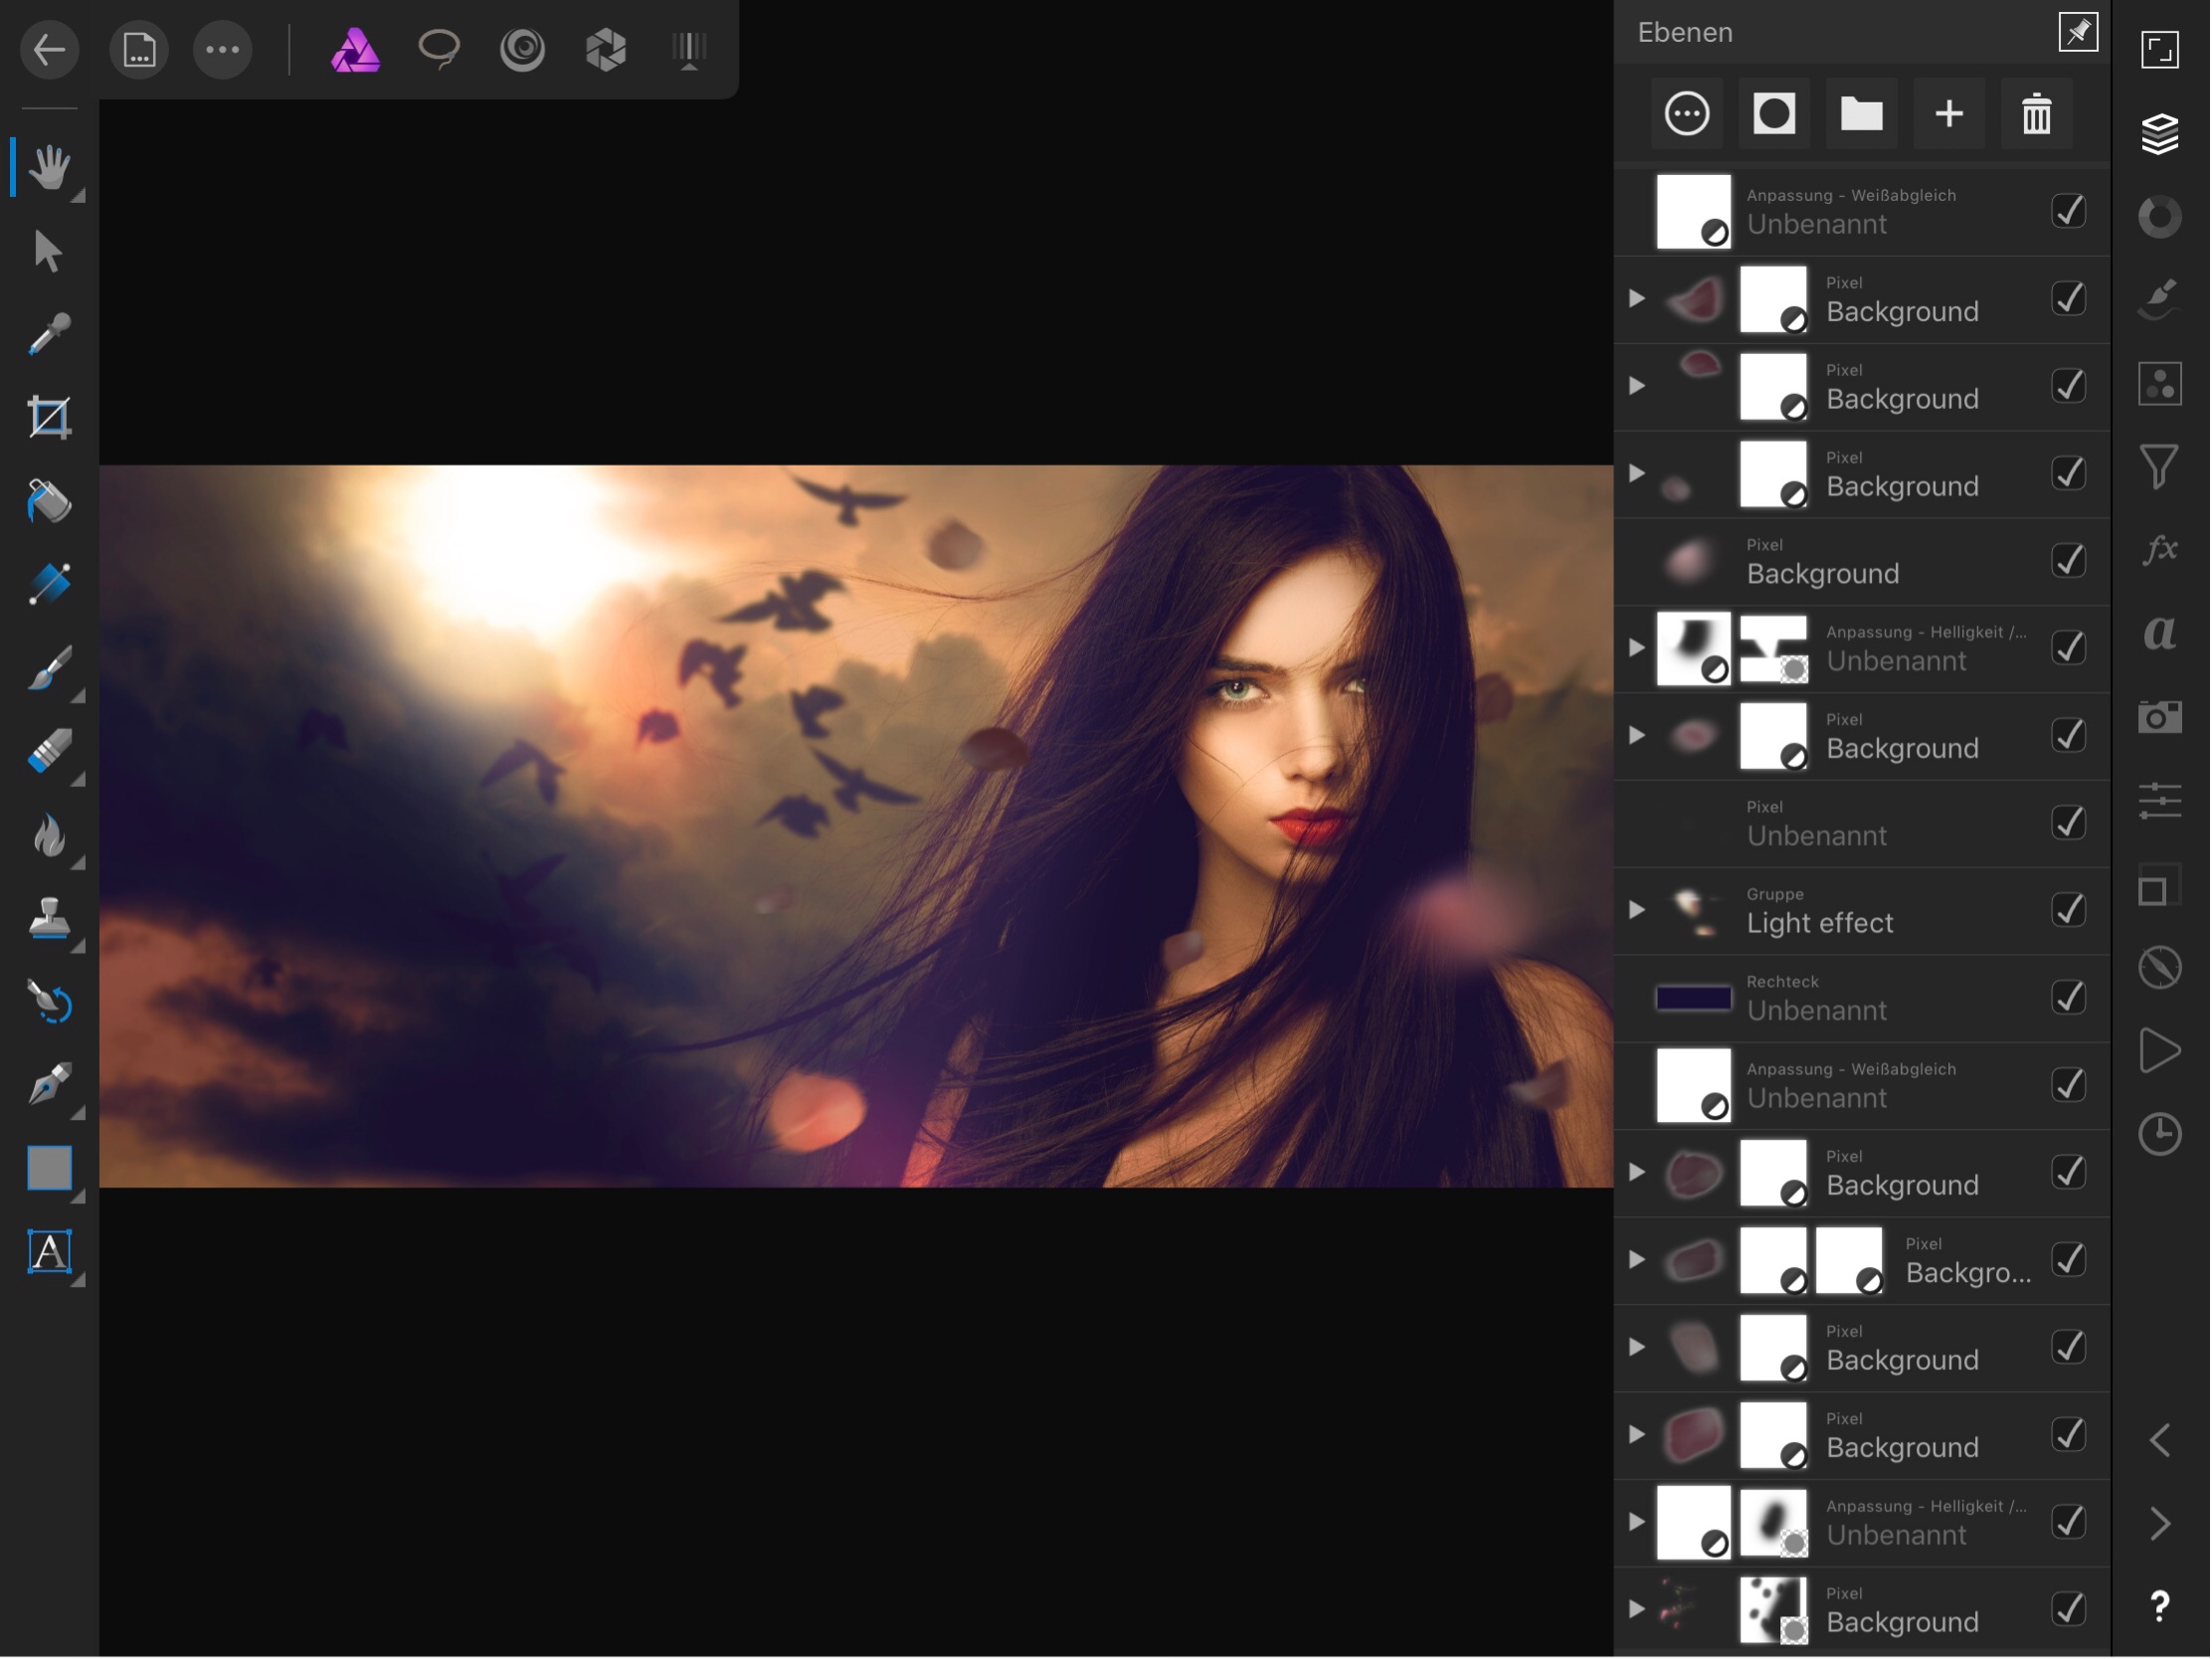Add a new layer with plus button
The image size is (2212, 1659).
tap(1949, 114)
